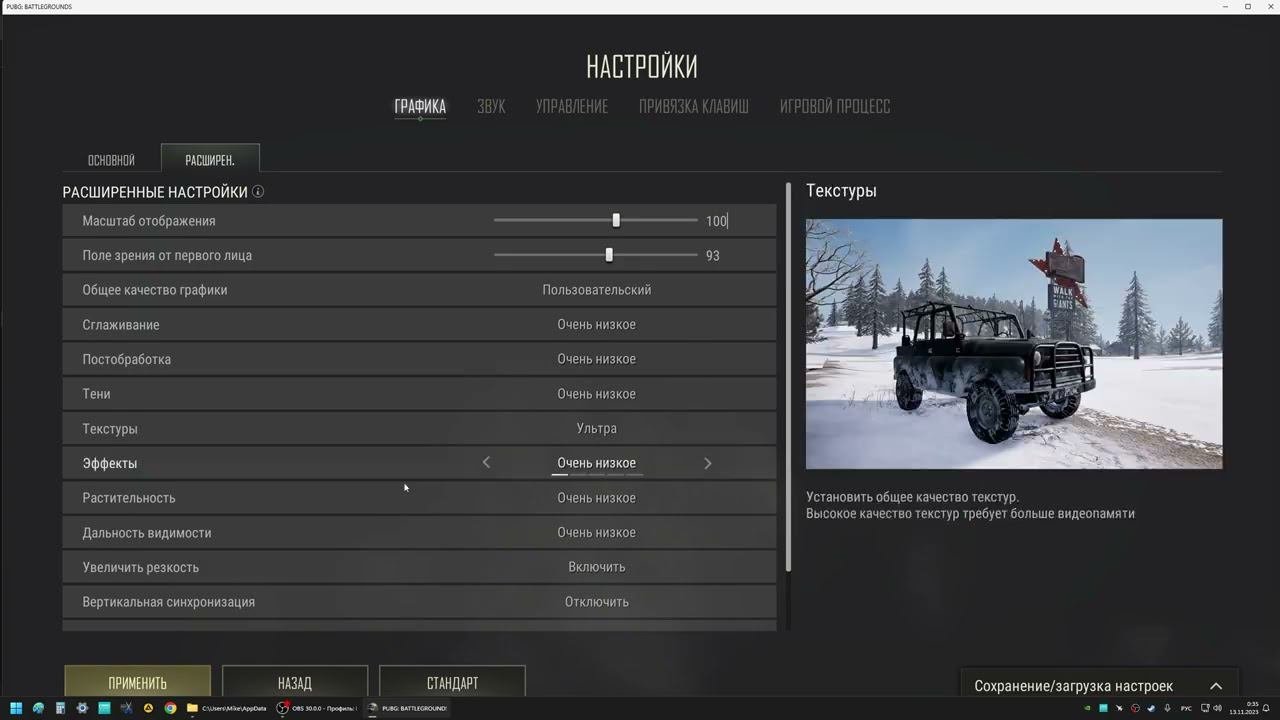Open the Steam tray icon
1280x720 pixels.
tap(1151, 708)
